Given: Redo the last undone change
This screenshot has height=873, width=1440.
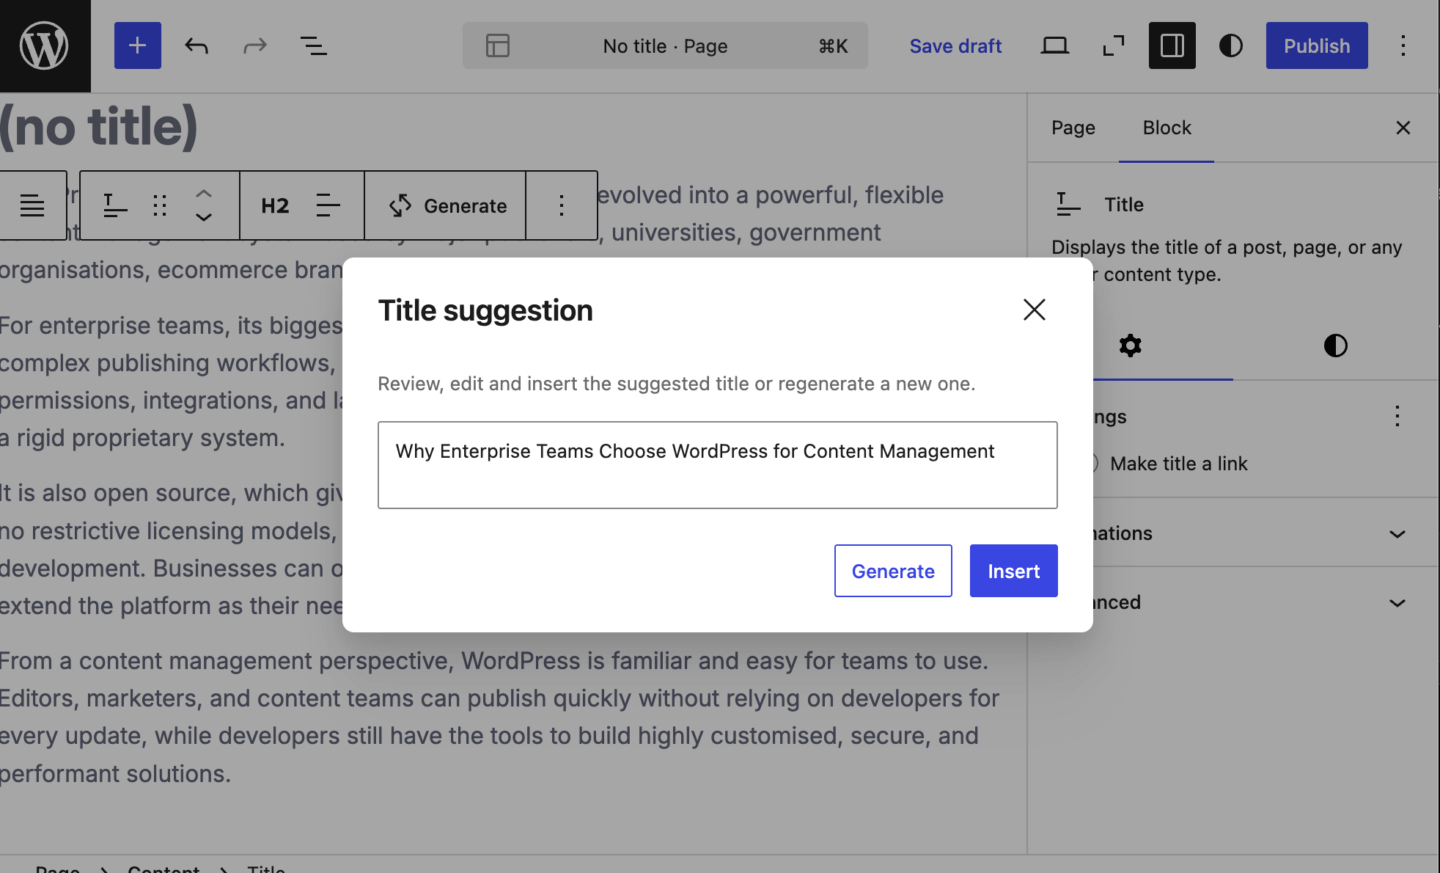Looking at the screenshot, I should coord(255,46).
